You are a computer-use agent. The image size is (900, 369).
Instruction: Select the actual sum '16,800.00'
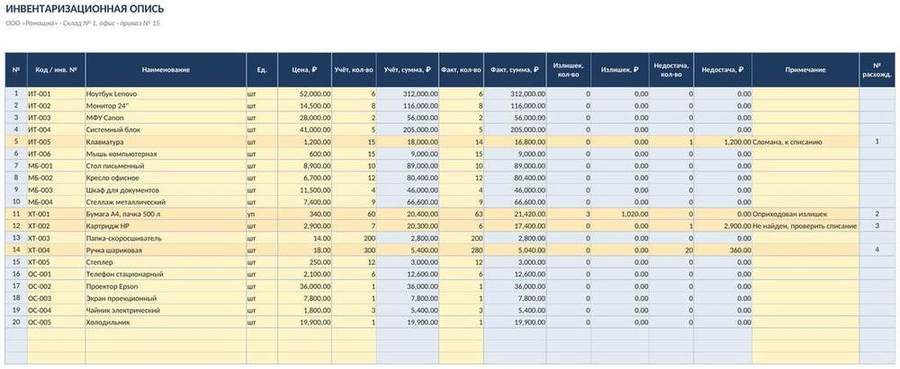[x=515, y=142]
